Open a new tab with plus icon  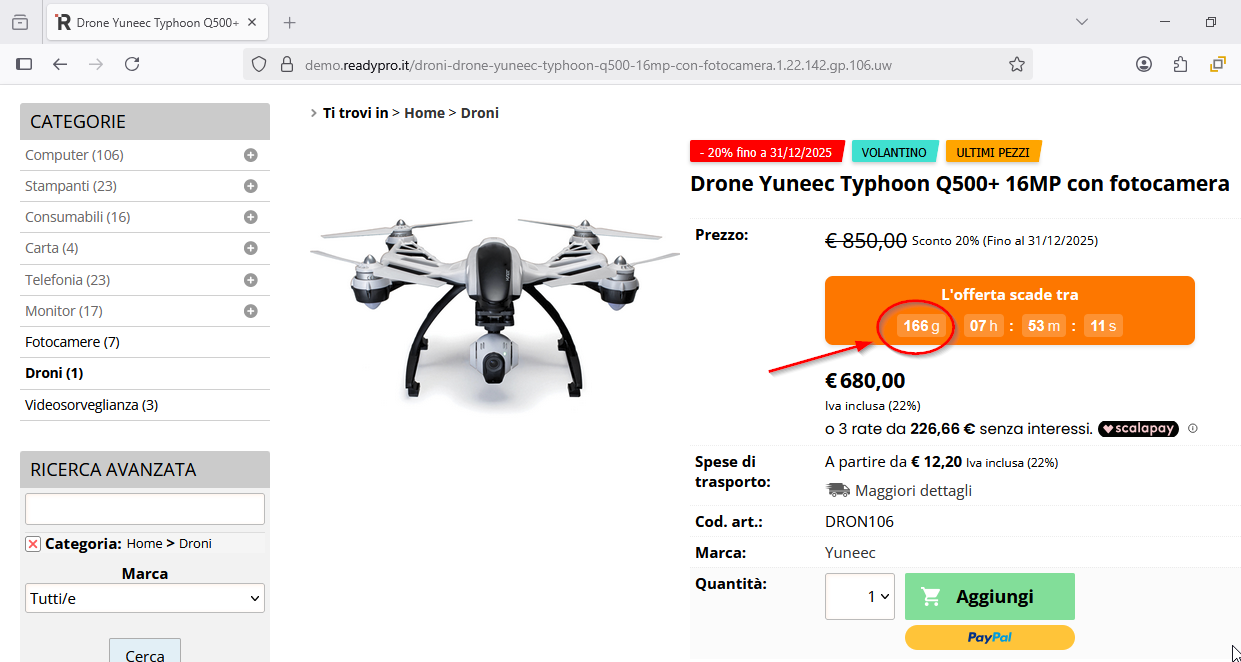[x=290, y=22]
